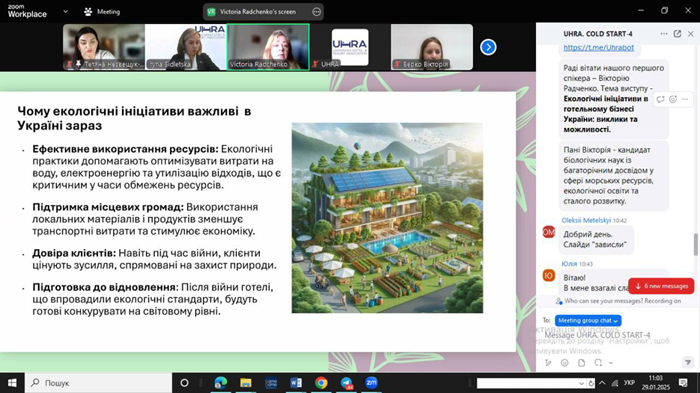Open the Meeting tab at top
700x393 pixels.
coord(102,12)
